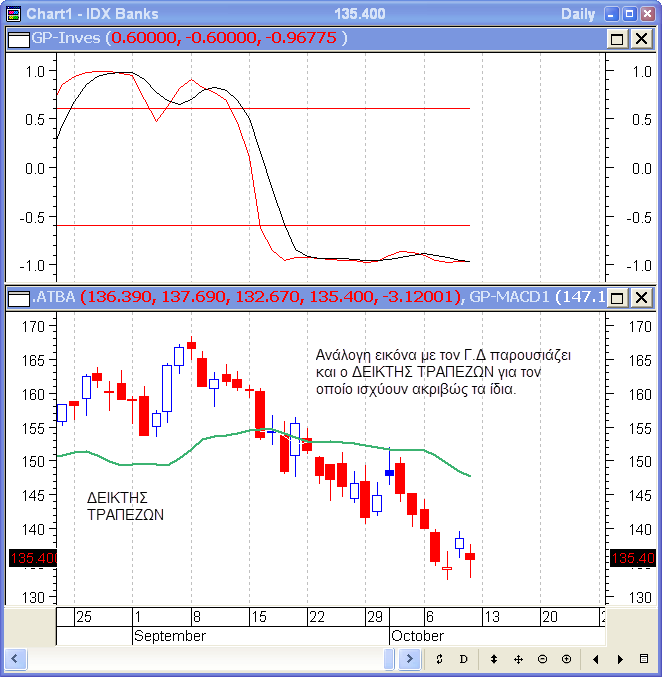Screen dimensions: 662x677
Task: Click the rescale/refresh chart icon in bottom toolbar
Action: coord(439,659)
